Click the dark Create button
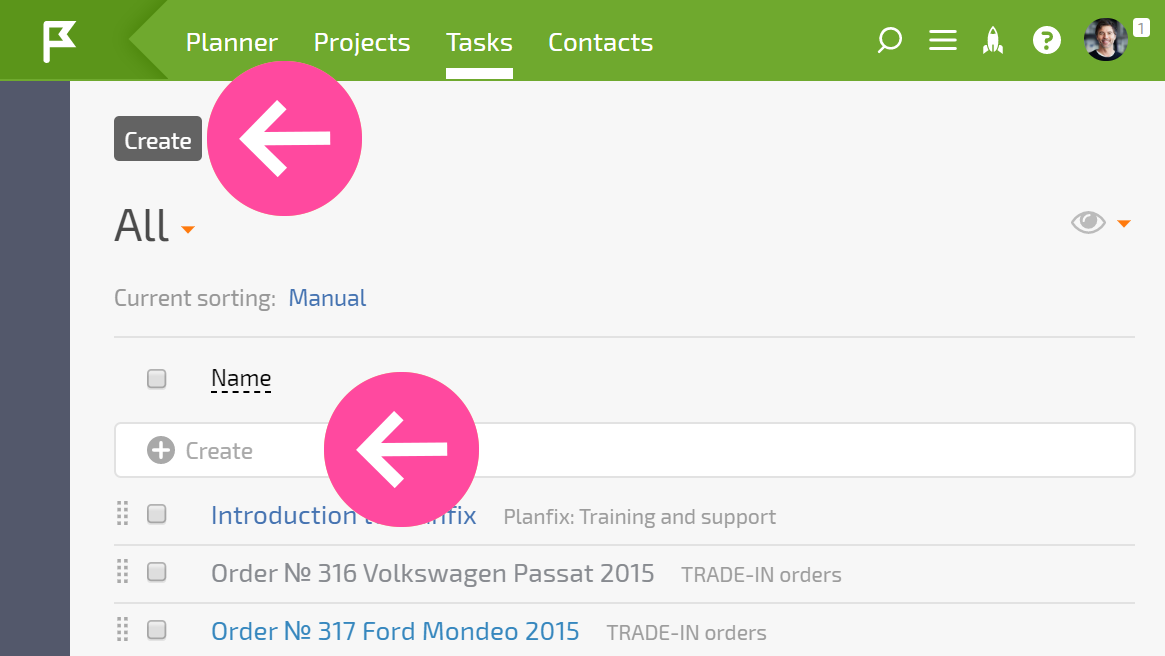Screen dimensions: 1165x656 [158, 139]
